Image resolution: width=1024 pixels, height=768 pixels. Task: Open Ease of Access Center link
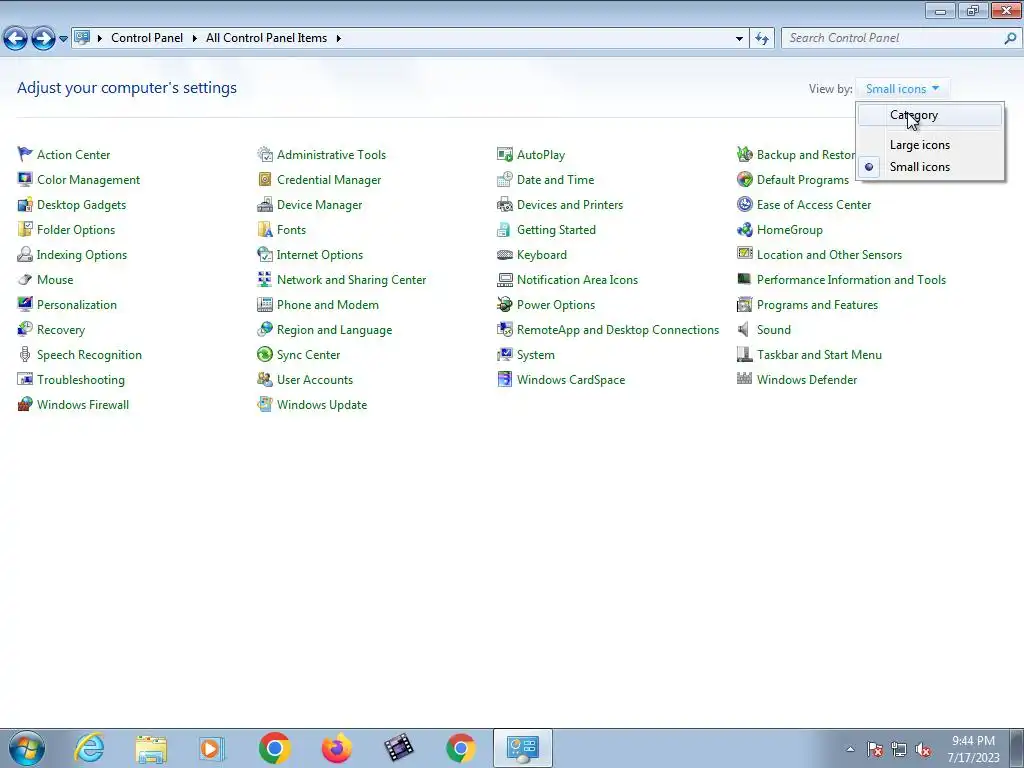[814, 204]
